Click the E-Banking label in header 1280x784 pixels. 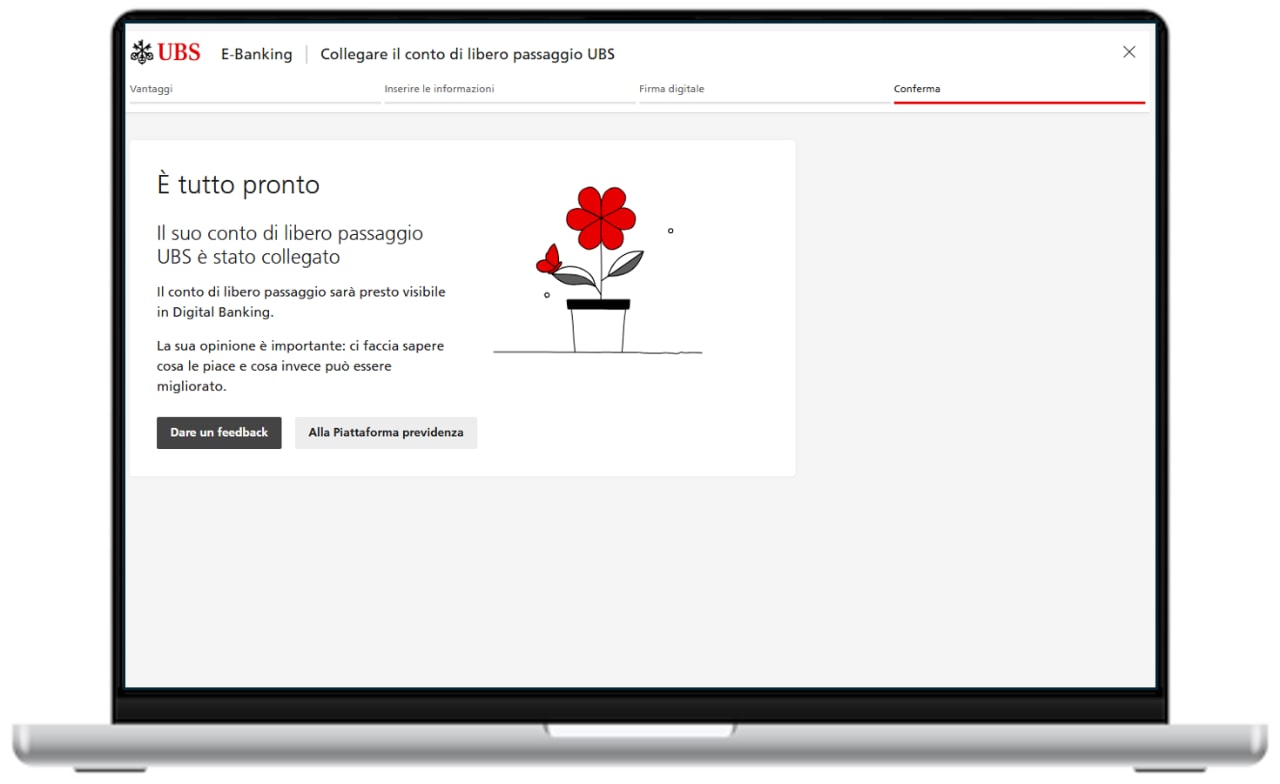pos(256,54)
